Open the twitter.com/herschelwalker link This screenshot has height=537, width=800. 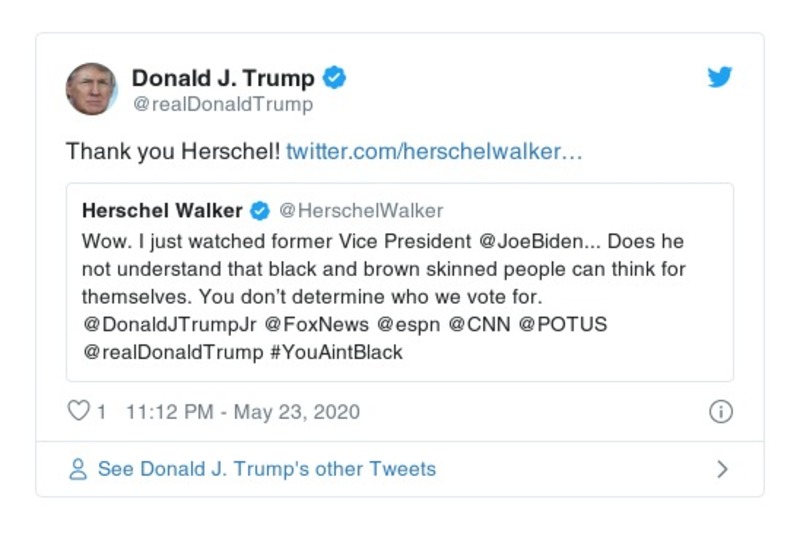434,152
